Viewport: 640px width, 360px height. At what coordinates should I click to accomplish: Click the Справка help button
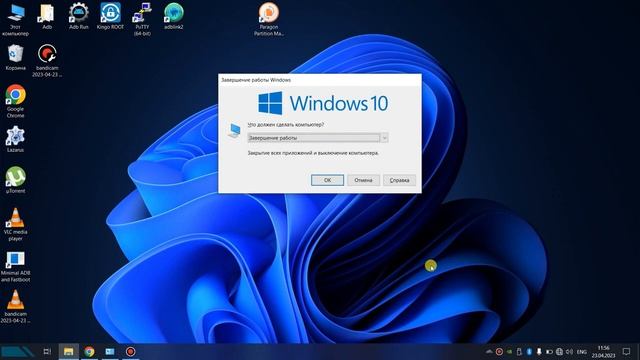click(x=399, y=180)
